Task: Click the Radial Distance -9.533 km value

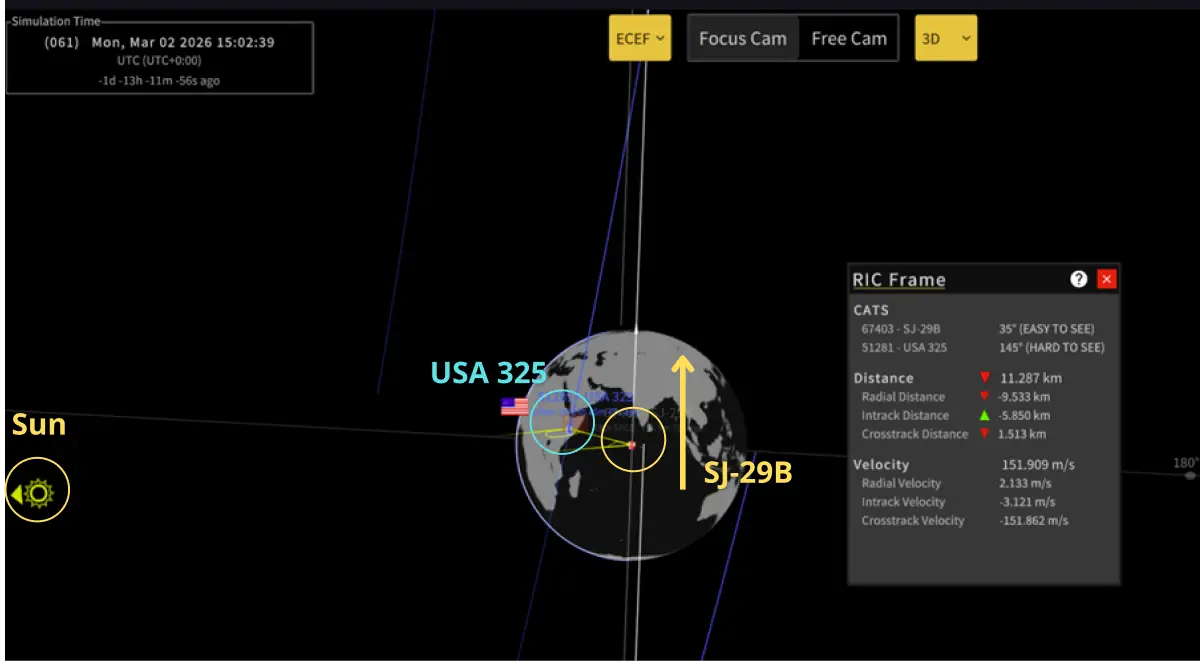Action: tap(1024, 397)
